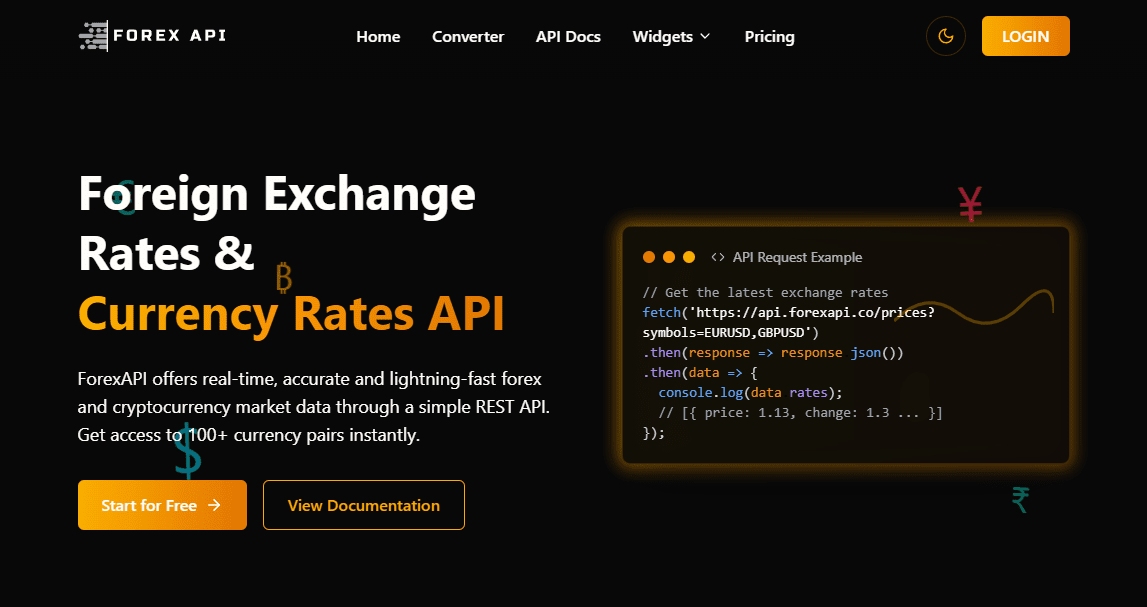Go to the Pricing page
1147x607 pixels.
coord(769,36)
